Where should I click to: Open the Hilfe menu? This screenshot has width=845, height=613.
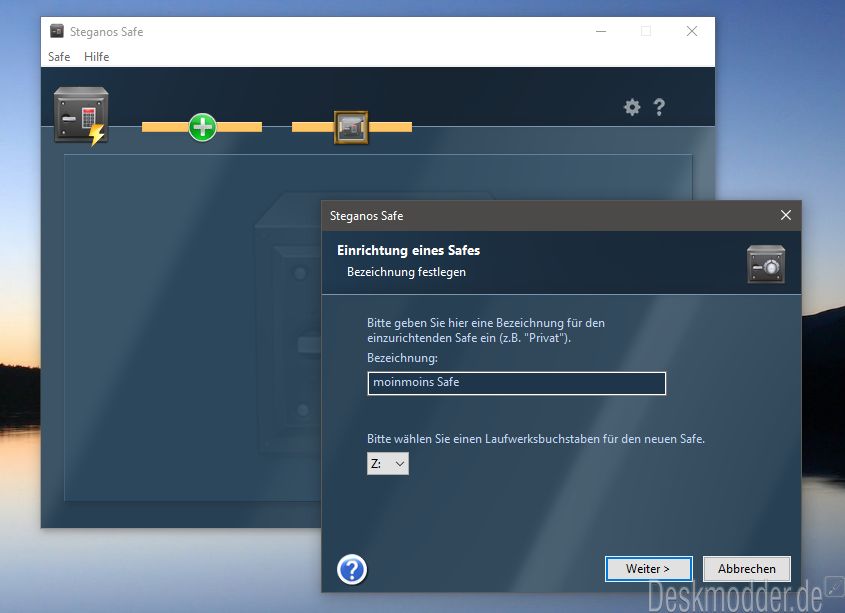96,57
